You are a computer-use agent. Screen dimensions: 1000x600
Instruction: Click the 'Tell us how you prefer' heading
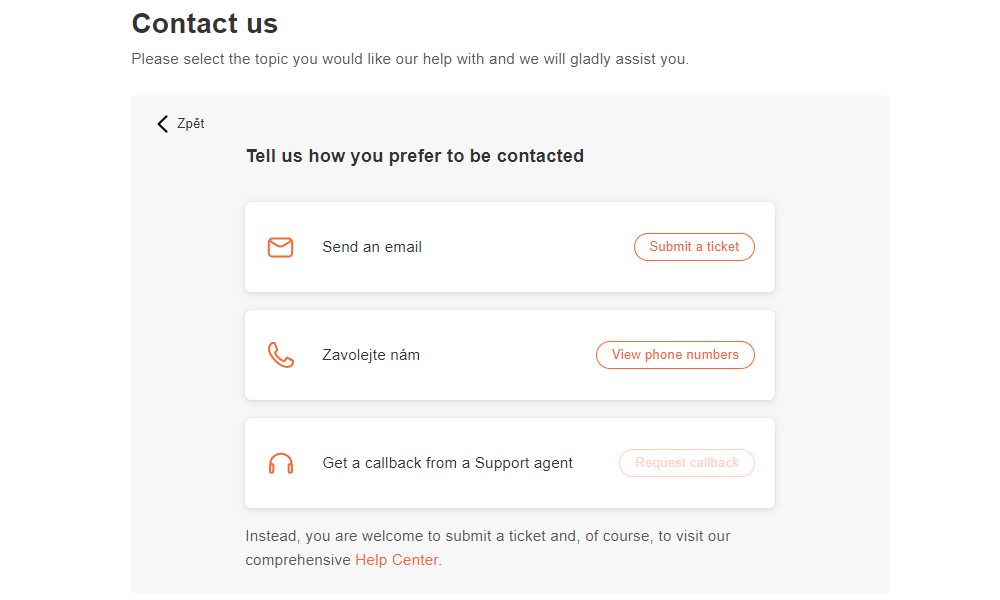coord(415,156)
